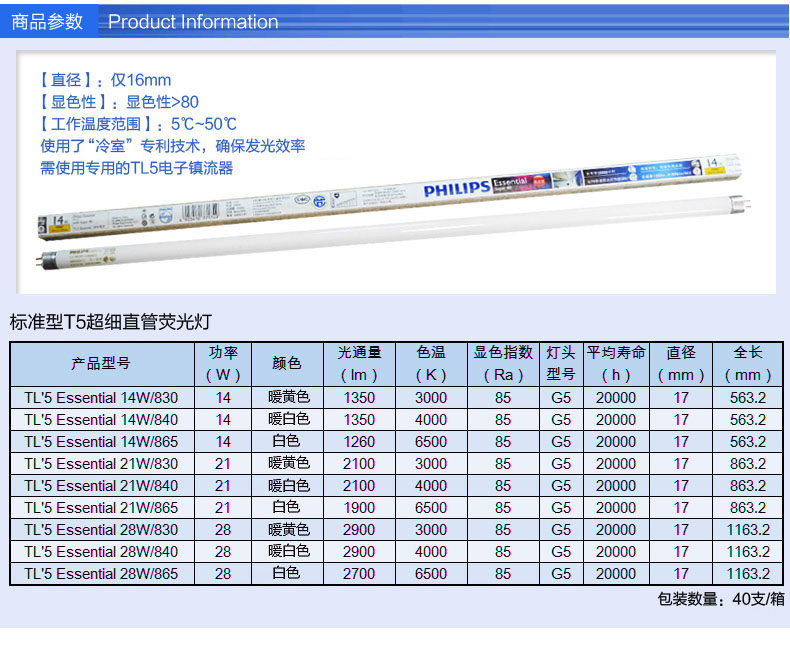Click the 1900 luminous flux value

click(x=359, y=508)
